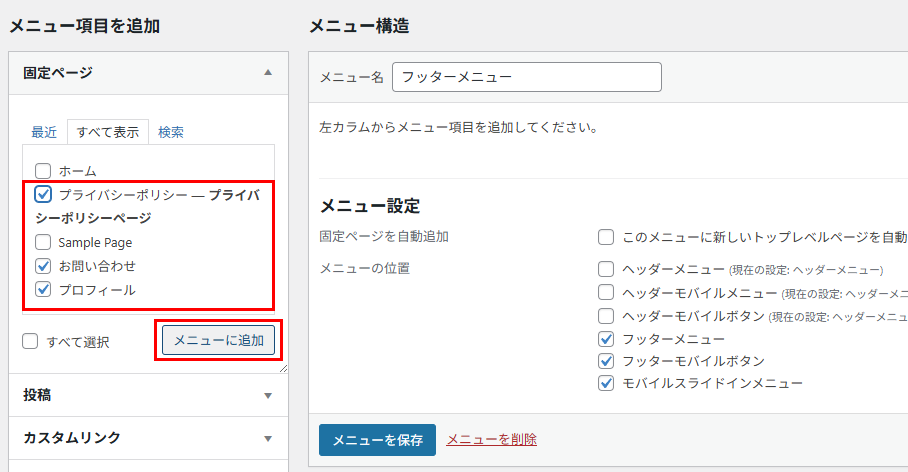This screenshot has width=908, height=472.
Task: Open the 検索 tab
Action: (x=171, y=132)
